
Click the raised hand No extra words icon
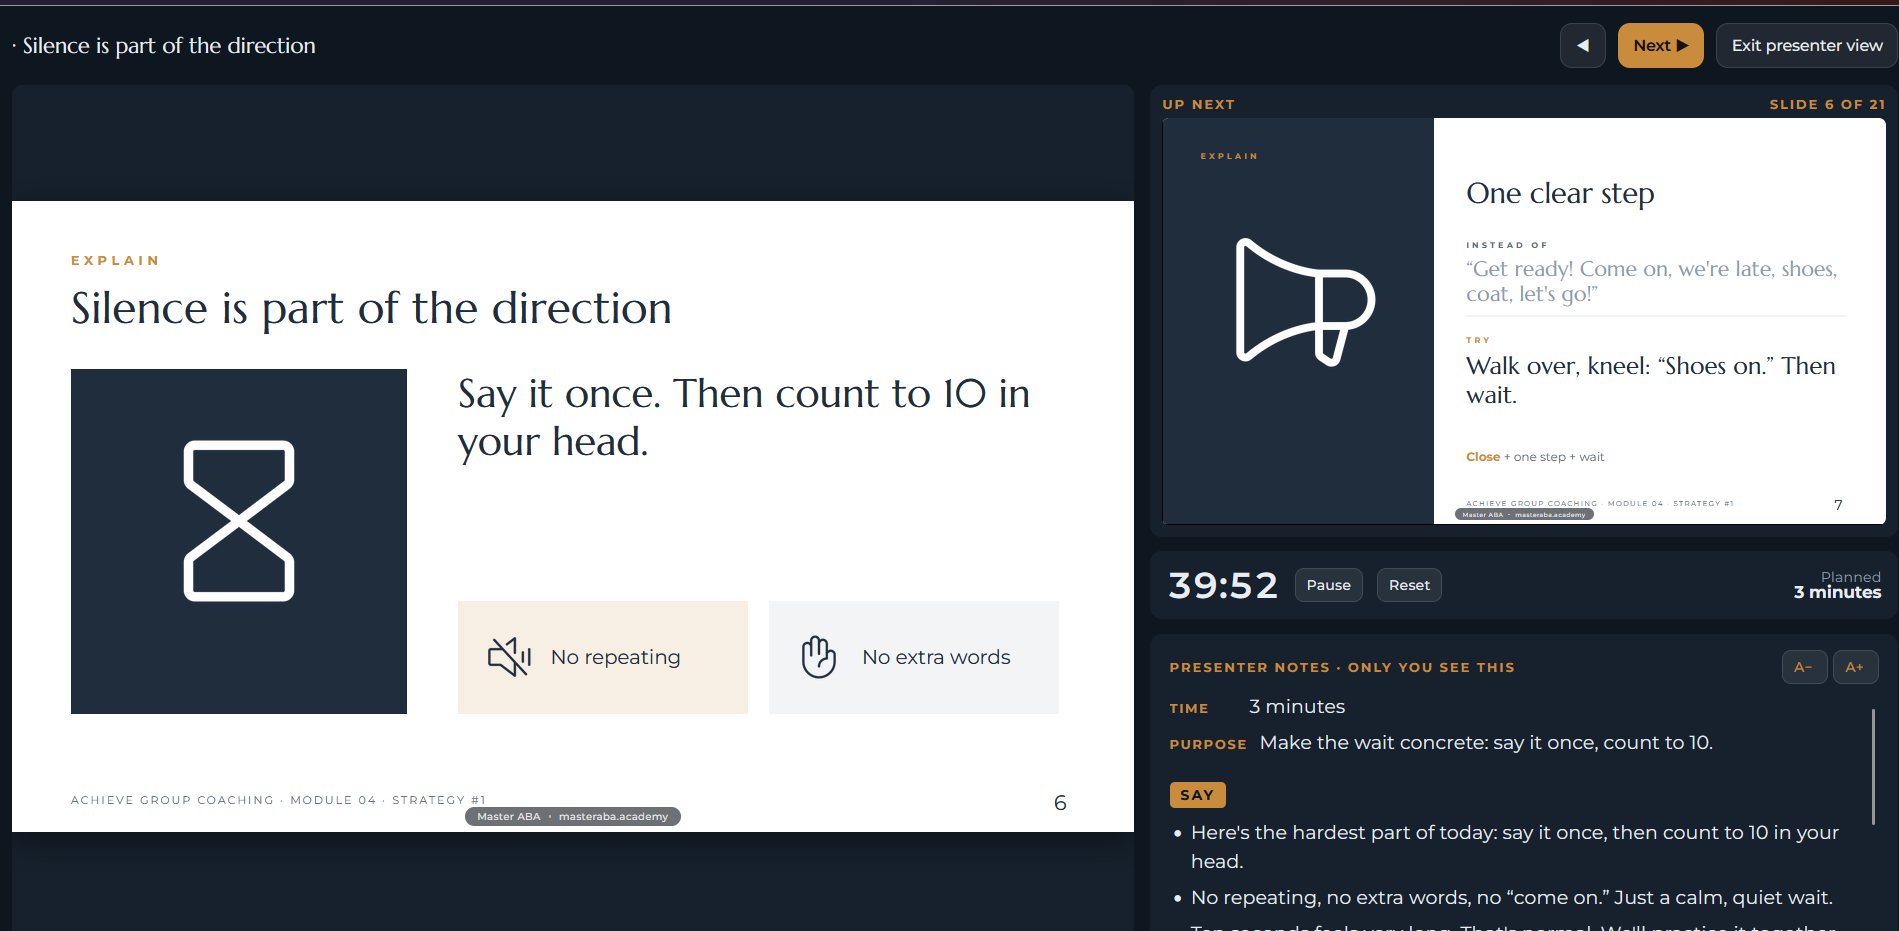click(818, 657)
